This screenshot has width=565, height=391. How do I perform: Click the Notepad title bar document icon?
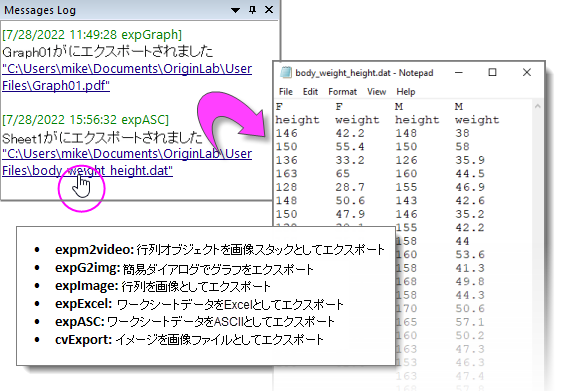(x=286, y=72)
